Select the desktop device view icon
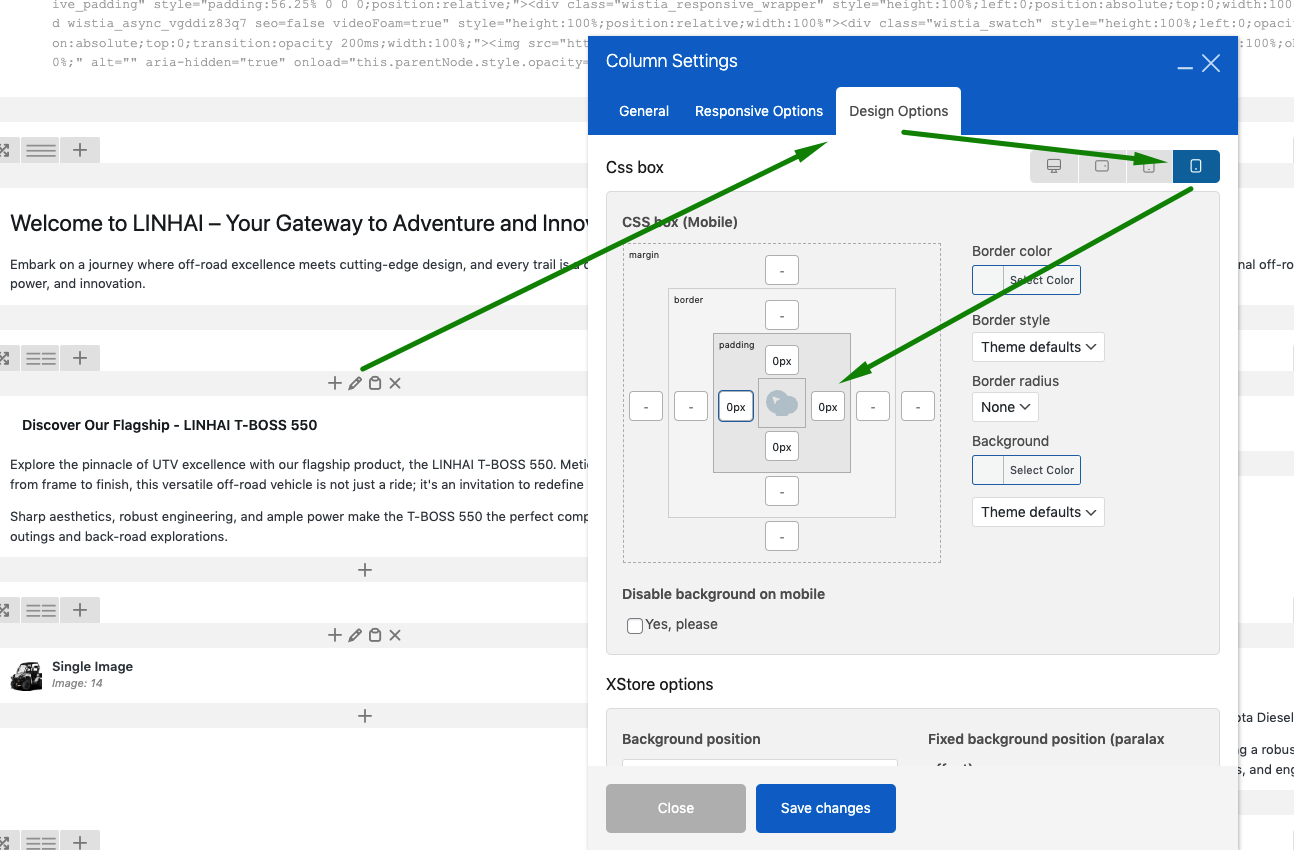Image resolution: width=1294 pixels, height=850 pixels. click(x=1054, y=167)
